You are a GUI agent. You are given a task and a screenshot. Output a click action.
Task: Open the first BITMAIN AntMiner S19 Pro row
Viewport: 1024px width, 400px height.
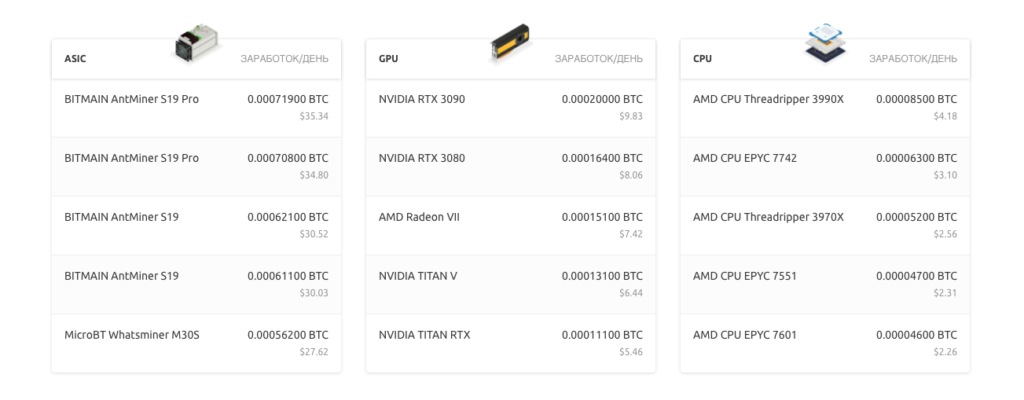click(132, 100)
